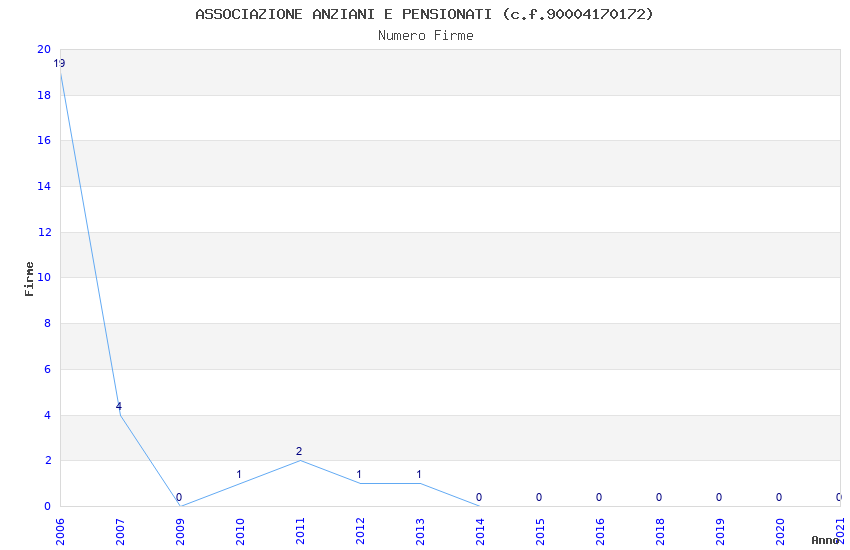
Task: Click the x-axis year 2020
Action: (x=780, y=532)
